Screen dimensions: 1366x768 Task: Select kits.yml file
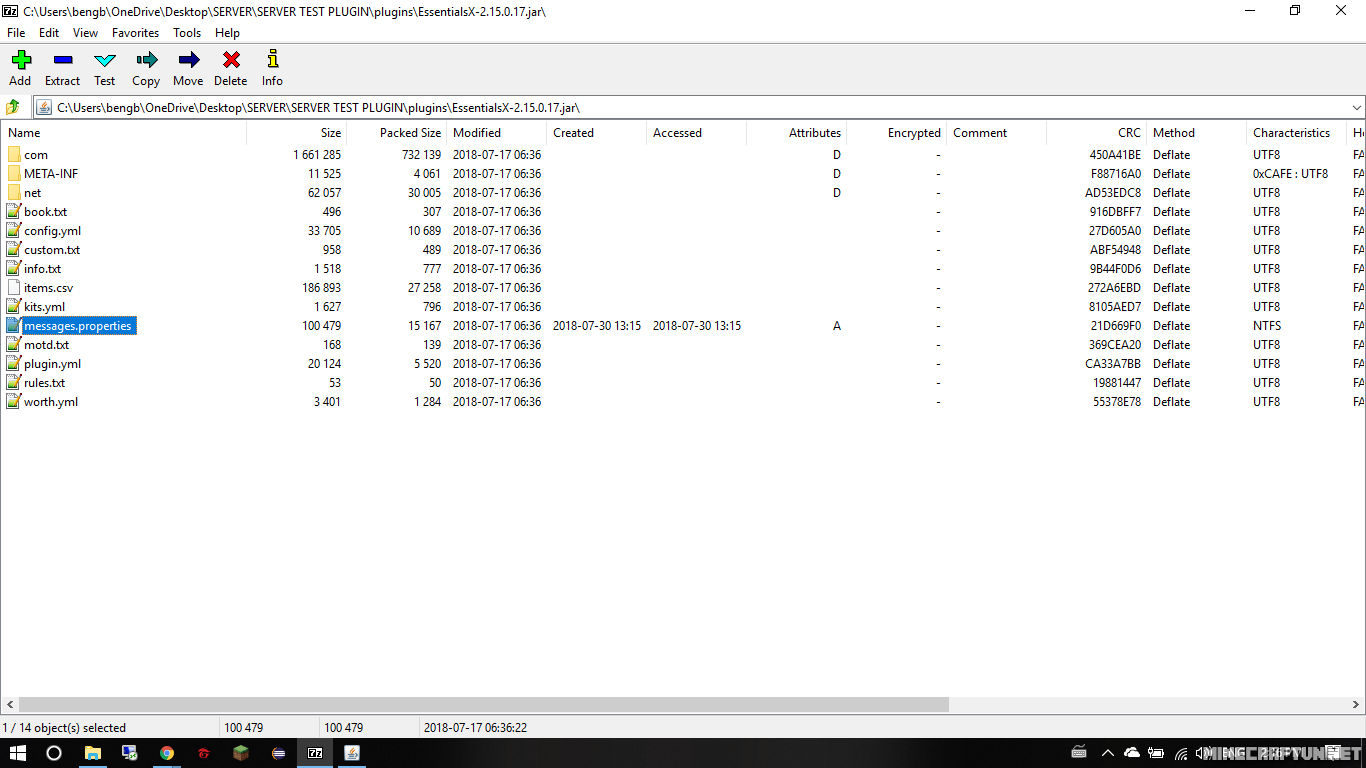pos(45,307)
